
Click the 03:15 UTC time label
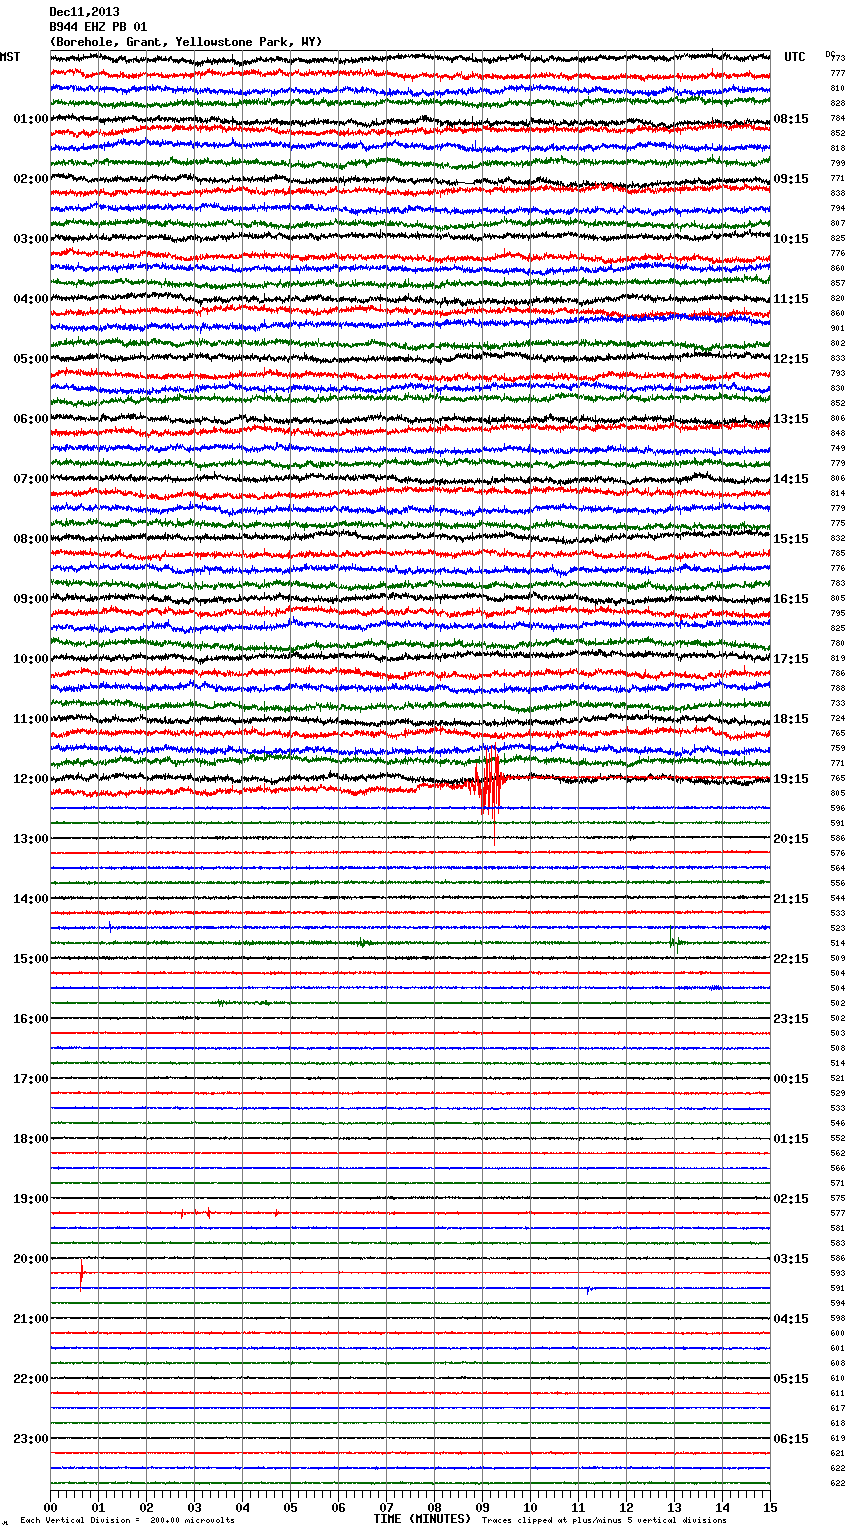click(x=791, y=1259)
